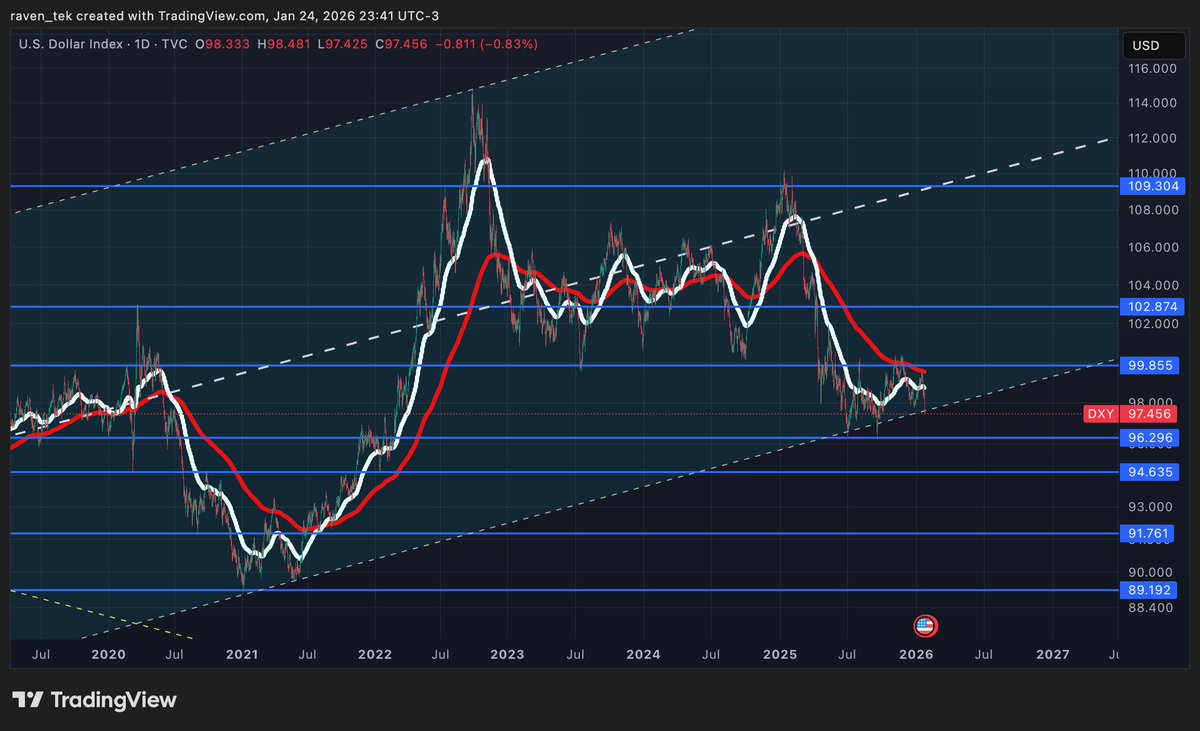Screen dimensions: 1200x731
Task: Click the 2025 label on the time axis
Action: (x=780, y=655)
